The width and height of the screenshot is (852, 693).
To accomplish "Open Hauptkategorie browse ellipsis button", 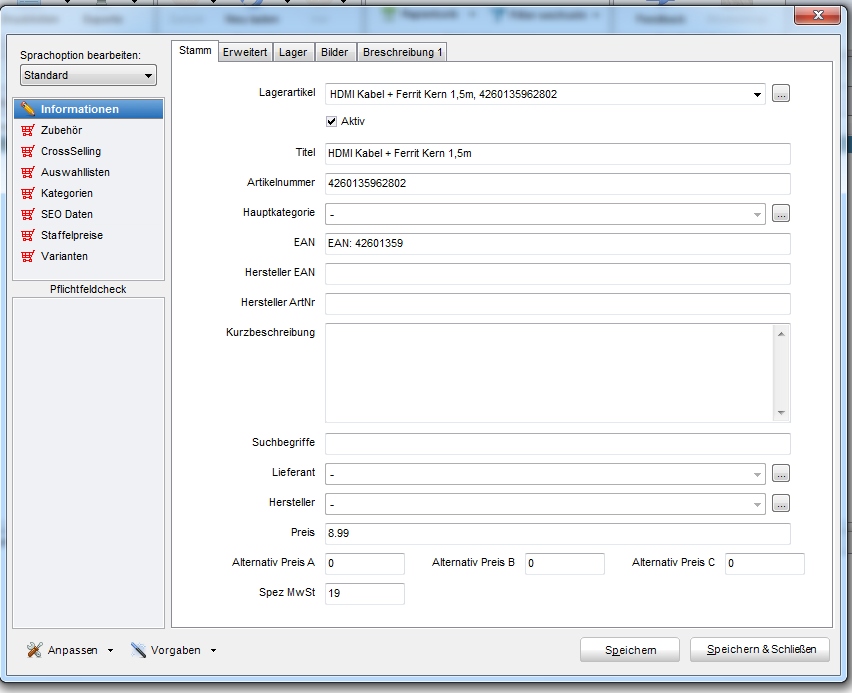I will coord(781,214).
